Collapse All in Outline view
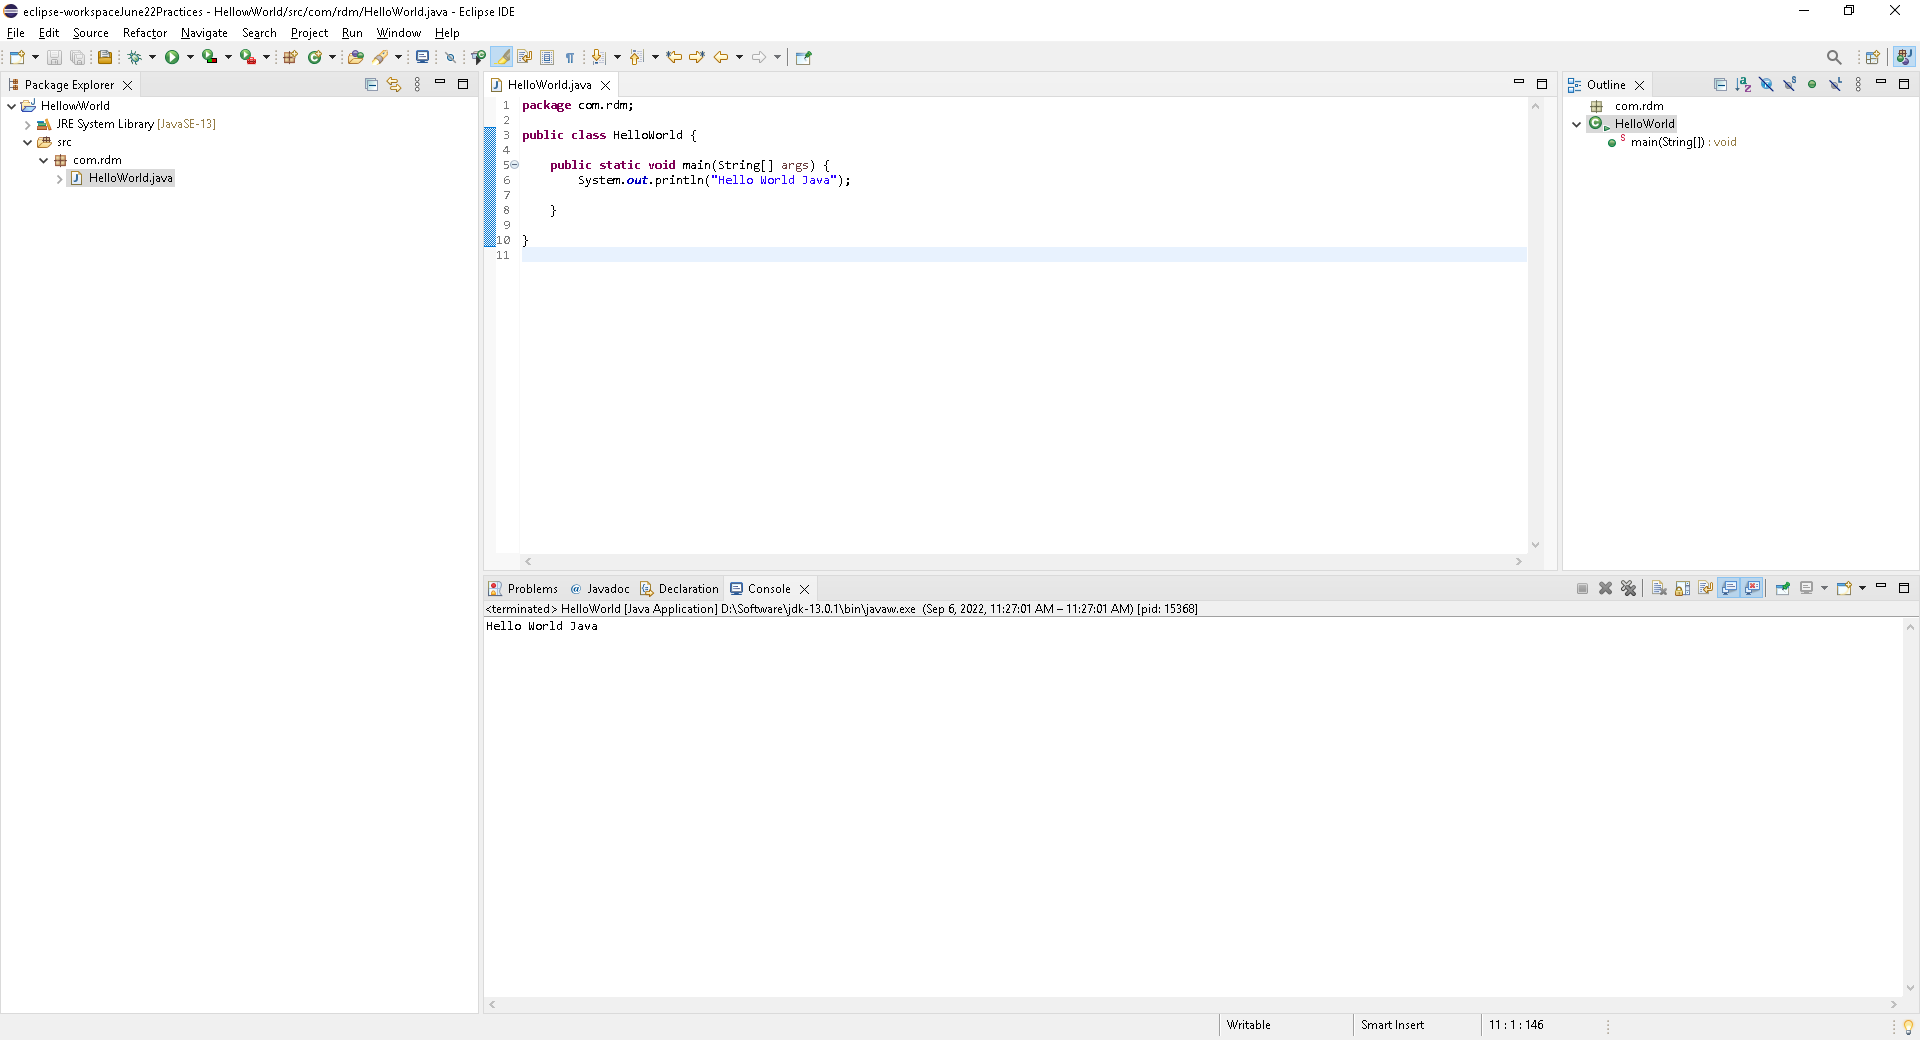Screen dimensions: 1920x1040 (1720, 85)
